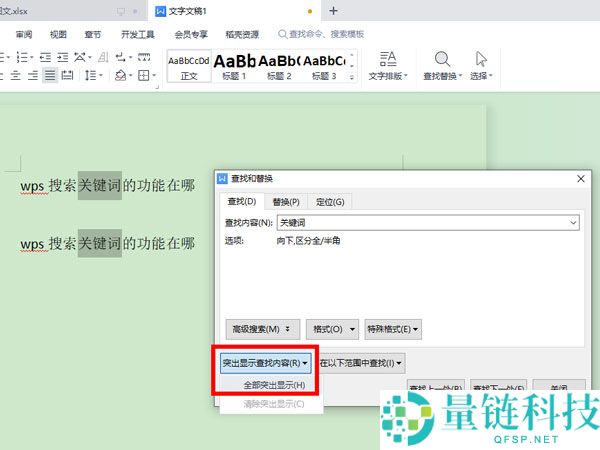Screen dimensions: 600x450
Task: Right align the paragraph
Action: click(x=33, y=75)
